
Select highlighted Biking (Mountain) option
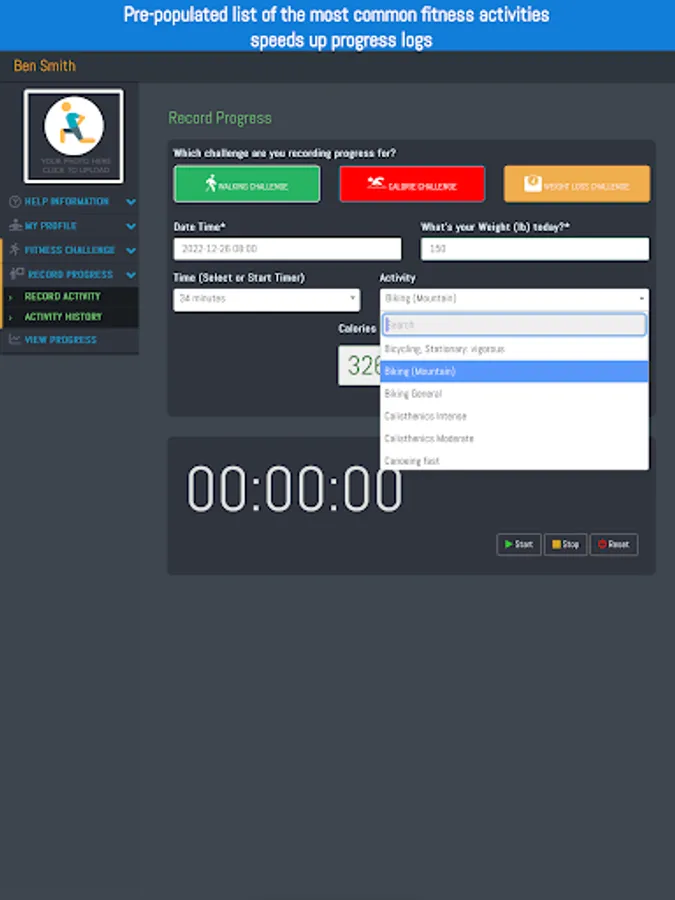click(514, 371)
